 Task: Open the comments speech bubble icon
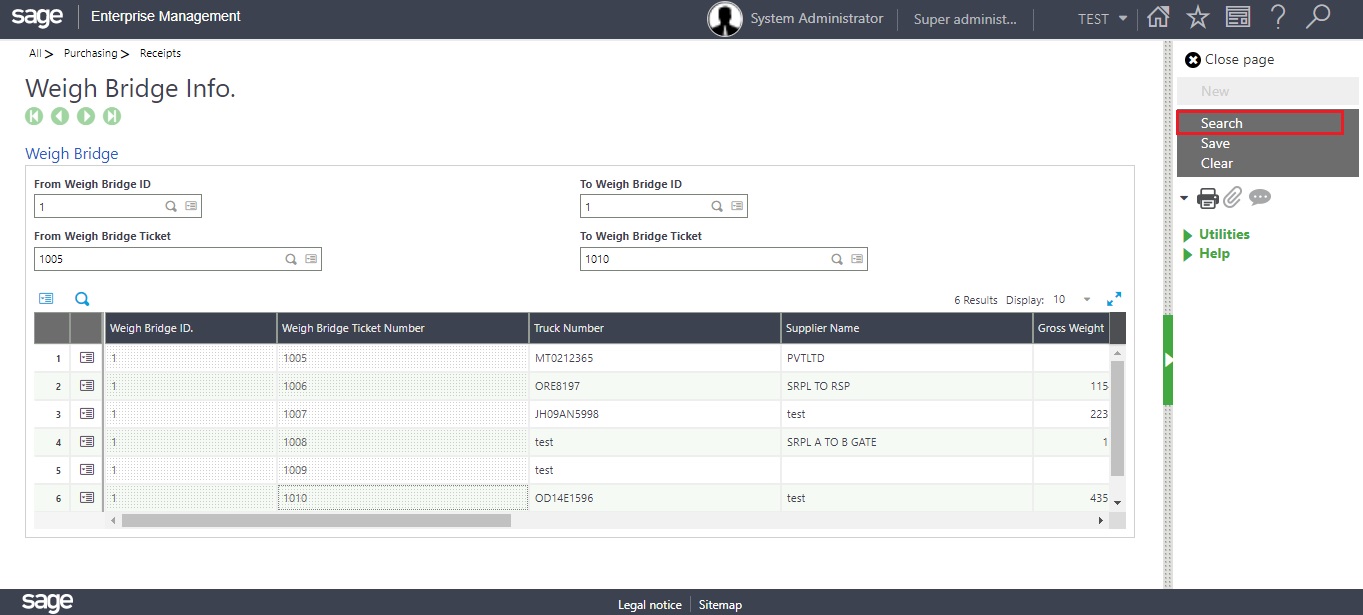point(1260,197)
